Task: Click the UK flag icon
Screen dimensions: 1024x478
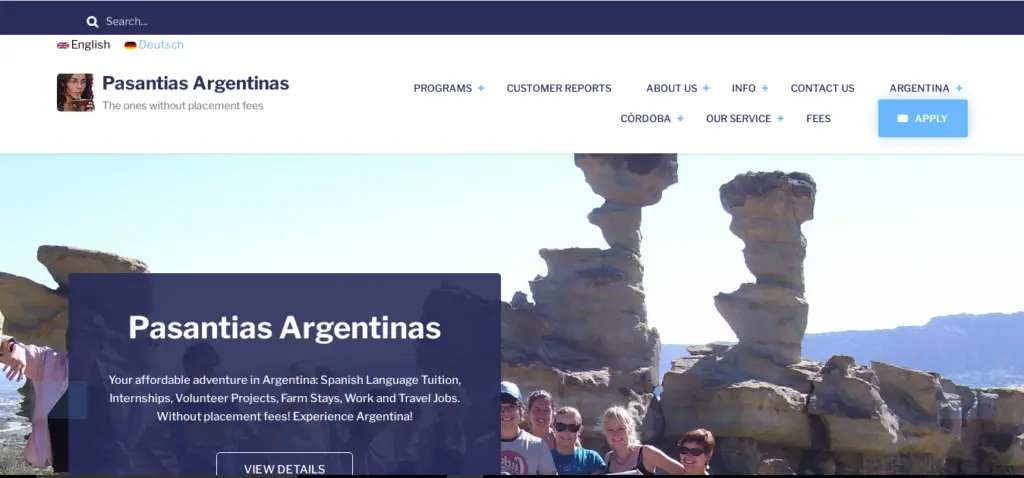Action: (63, 45)
